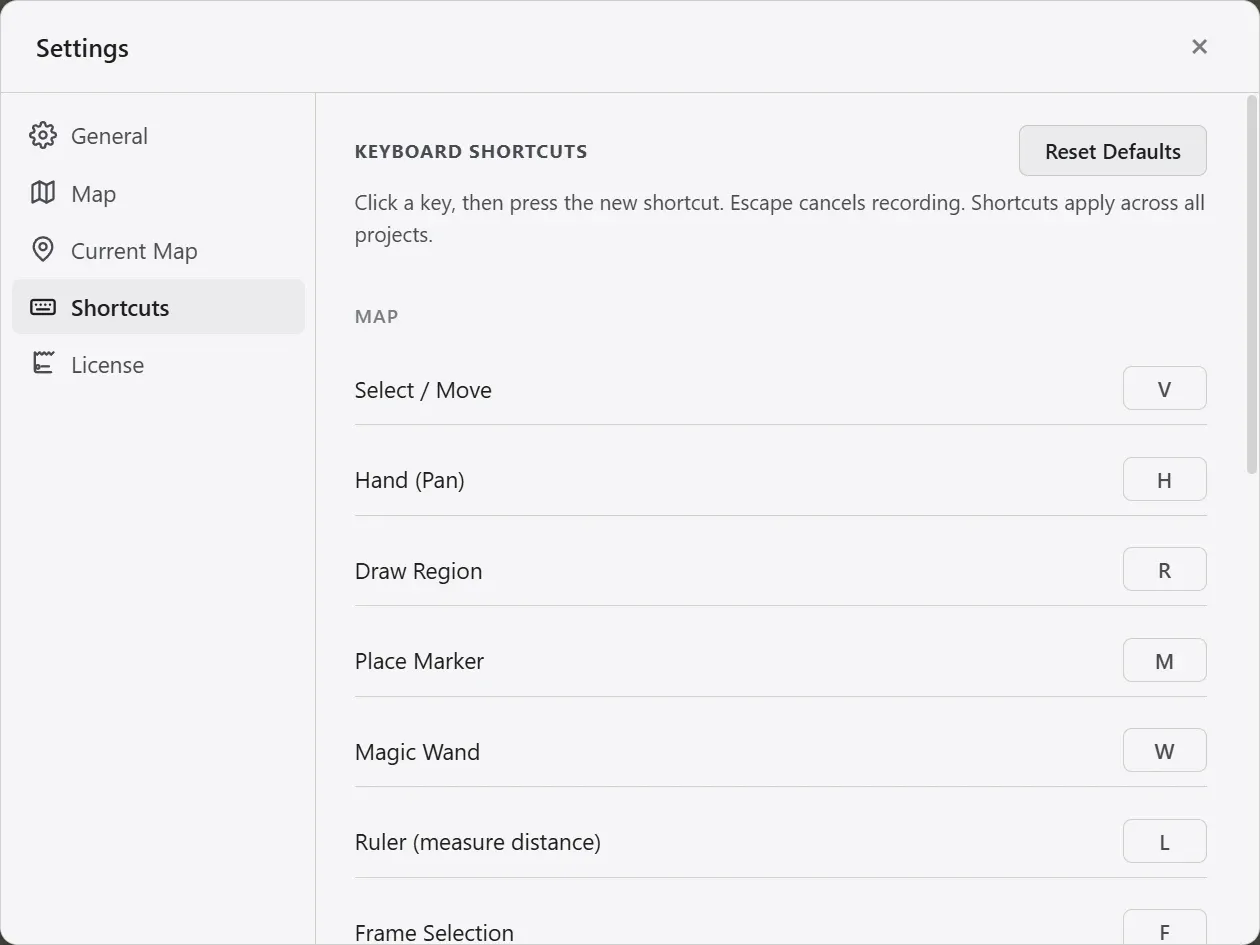Screen dimensions: 1260x945
Task: Click the "Hand (Pan)" label
Action: [410, 481]
